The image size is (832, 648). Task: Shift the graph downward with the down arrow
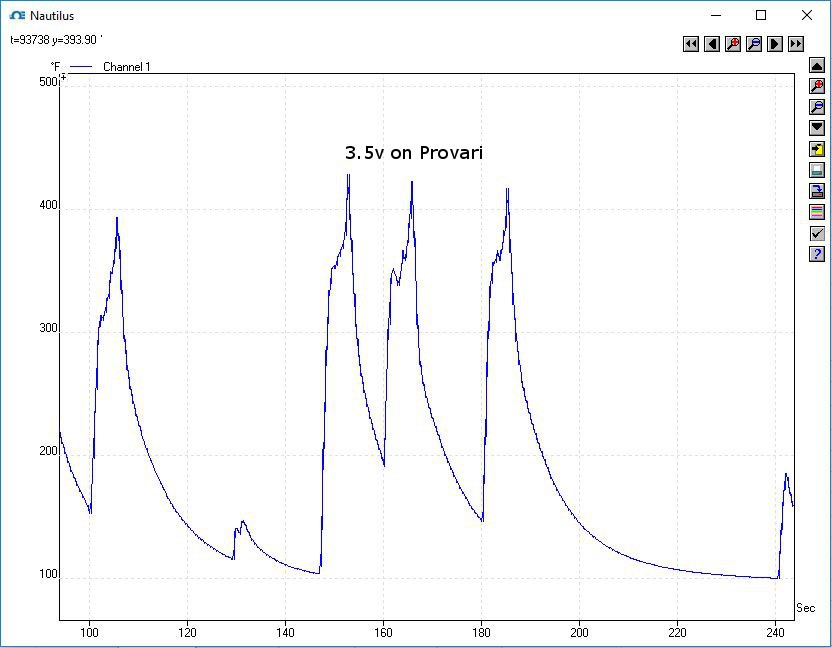[817, 128]
